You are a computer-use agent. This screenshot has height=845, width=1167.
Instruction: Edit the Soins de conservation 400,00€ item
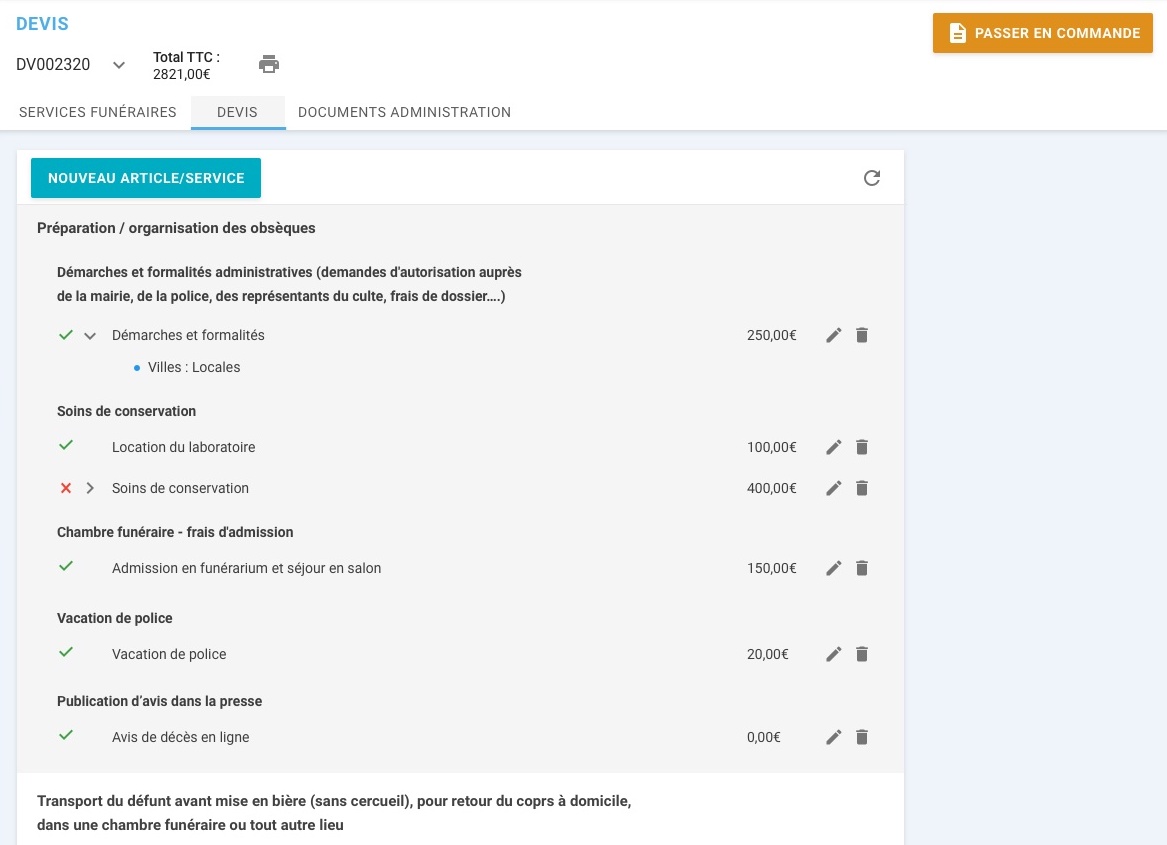pyautogui.click(x=833, y=488)
